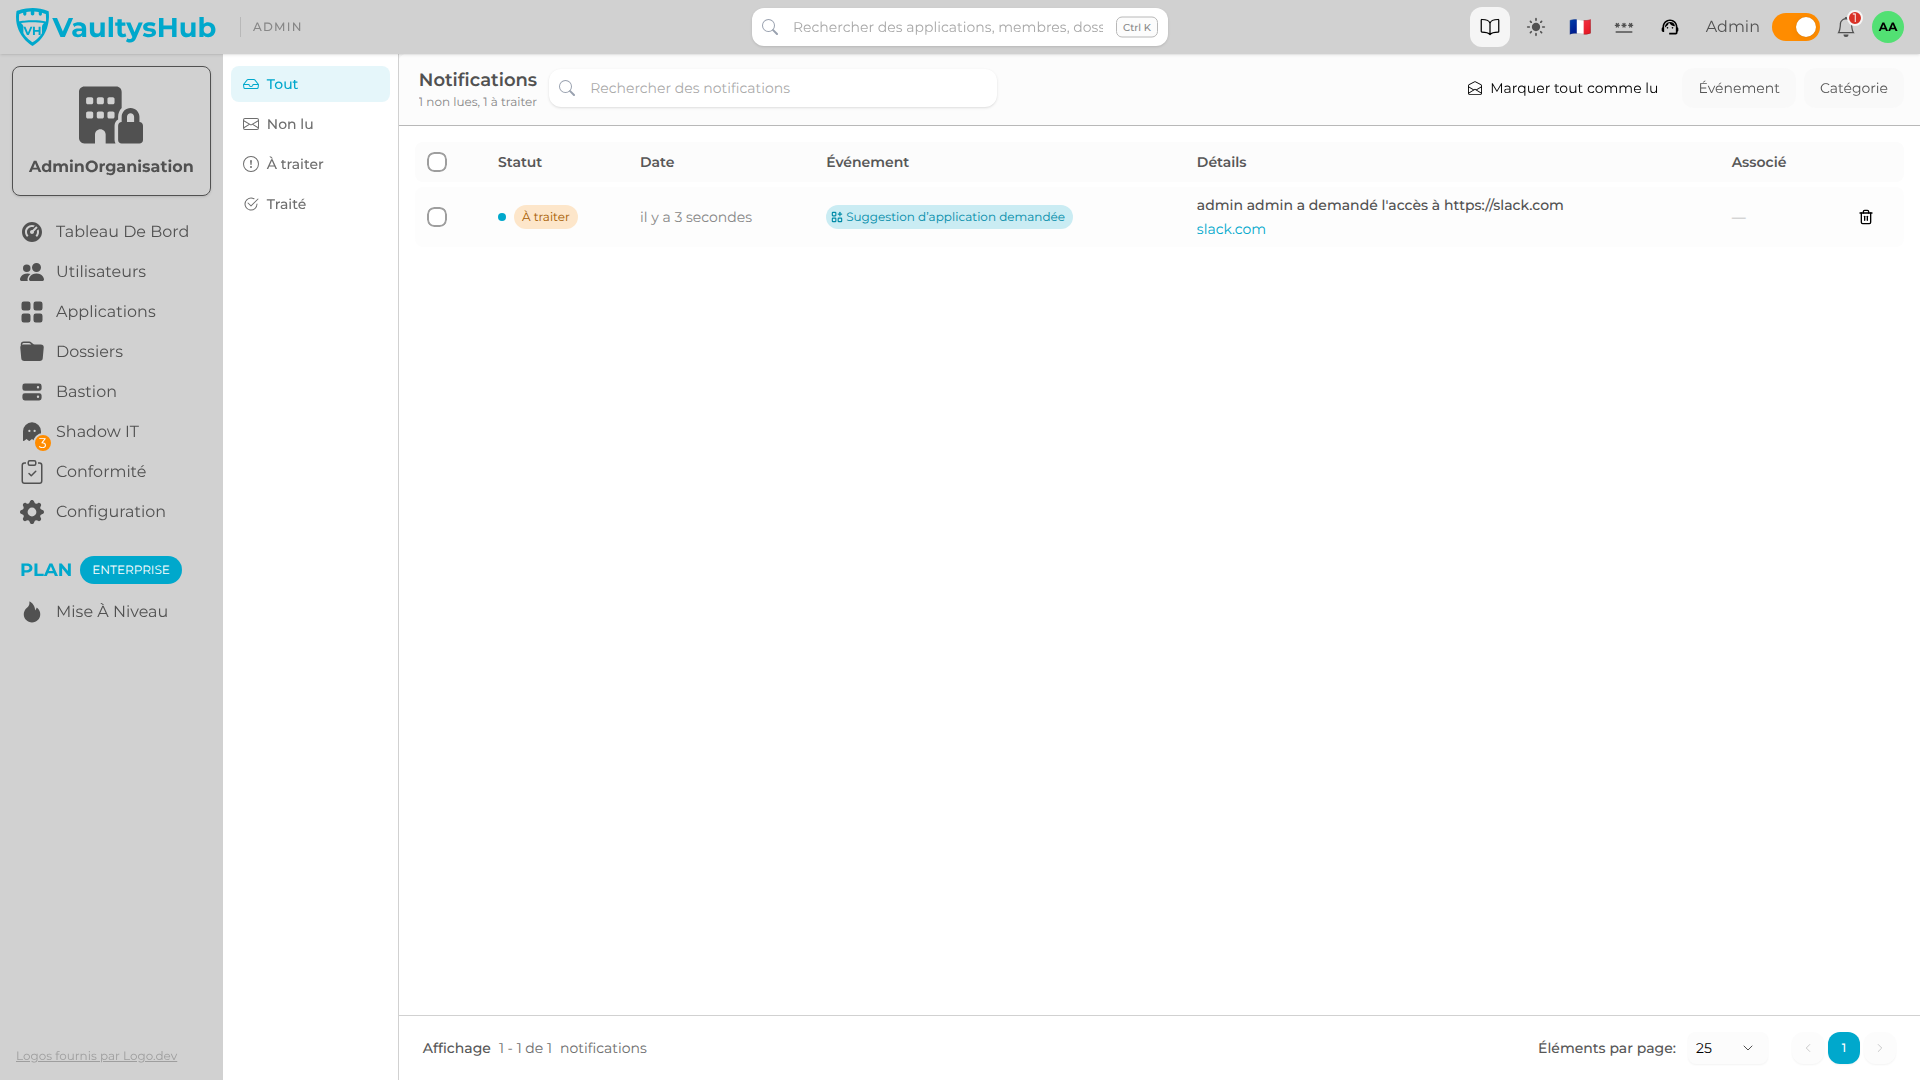Screen dimensions: 1920x1080
Task: Open the Catégorie filter dropdown
Action: (x=1853, y=88)
